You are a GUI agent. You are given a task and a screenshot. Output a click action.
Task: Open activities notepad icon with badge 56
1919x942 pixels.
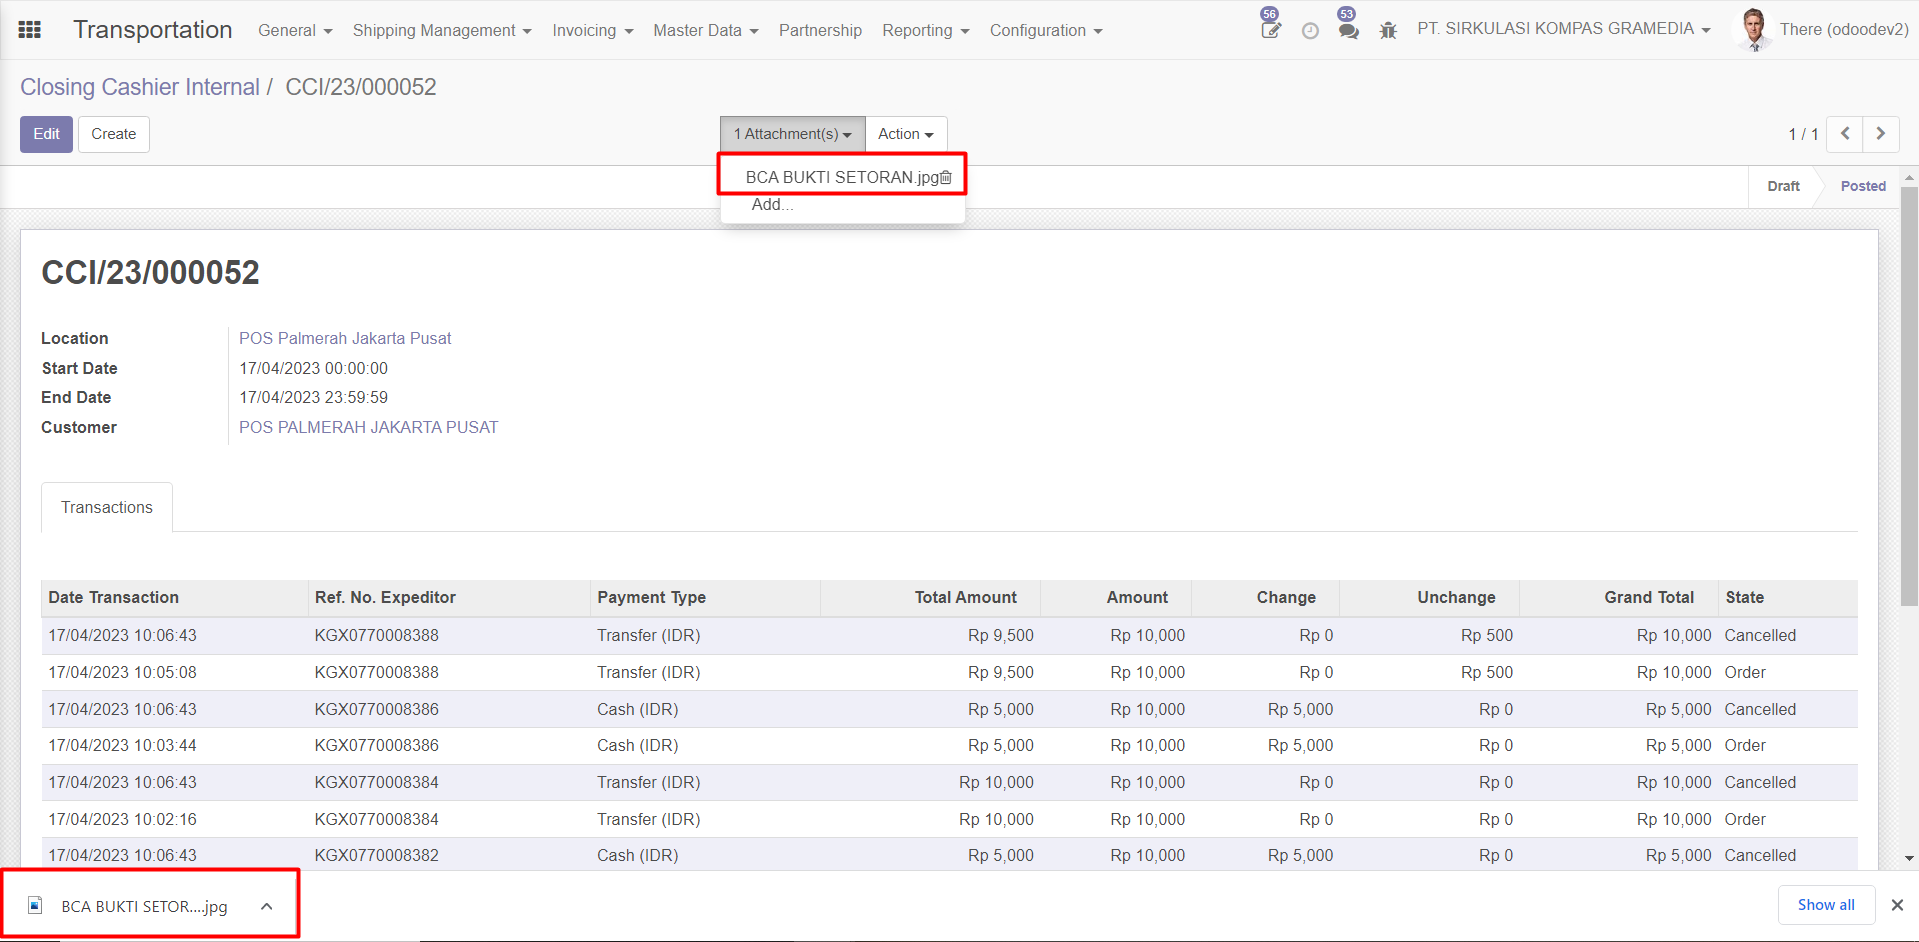[x=1271, y=29]
